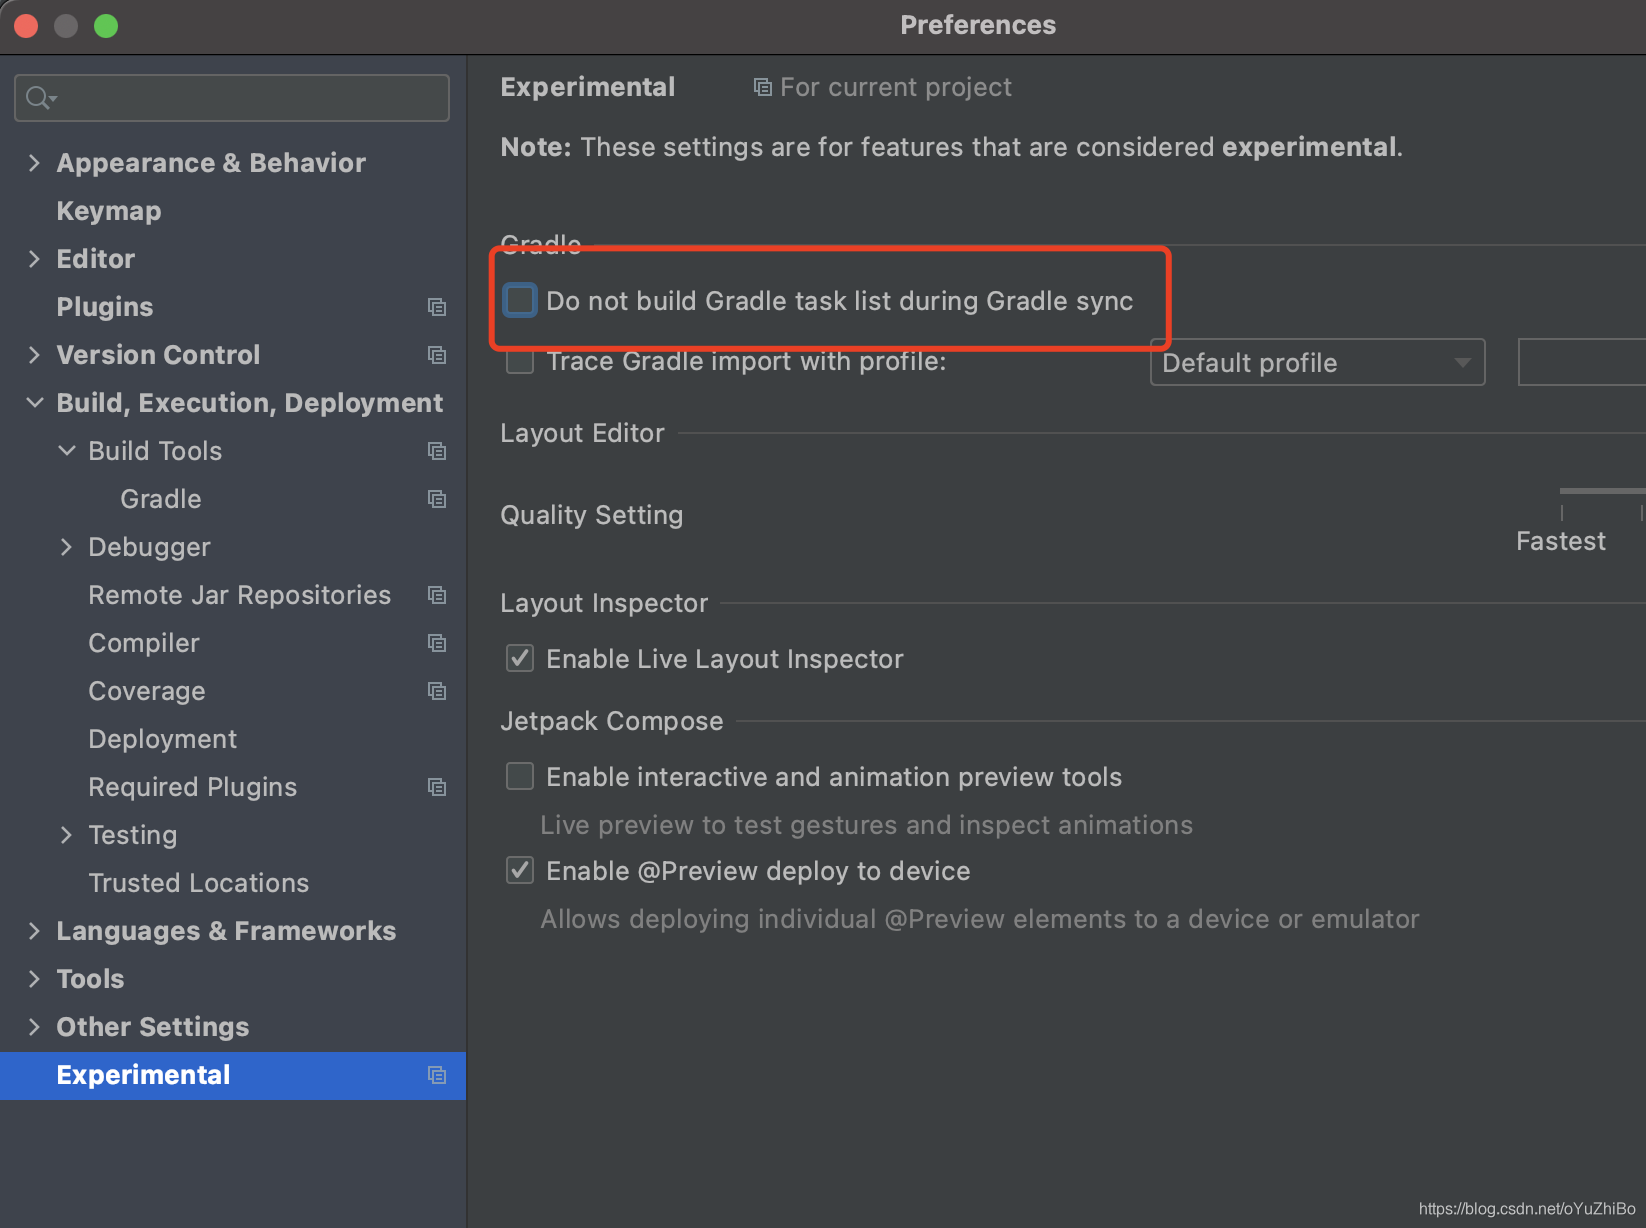Viewport: 1646px width, 1228px height.
Task: Collapse Build, Execution, Deployment
Action: click(x=35, y=402)
